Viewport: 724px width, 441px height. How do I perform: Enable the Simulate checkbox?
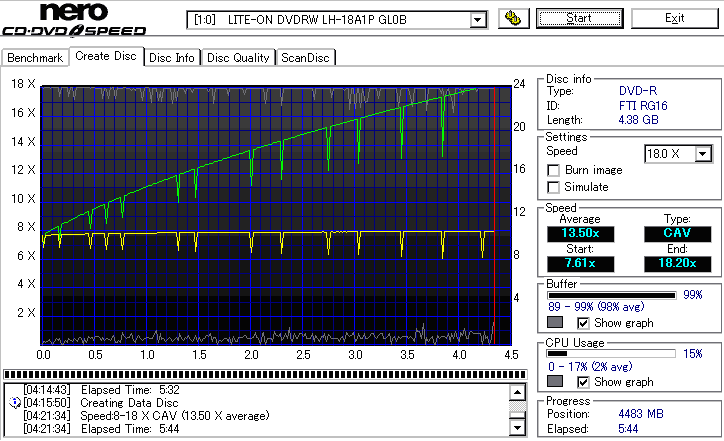[553, 187]
